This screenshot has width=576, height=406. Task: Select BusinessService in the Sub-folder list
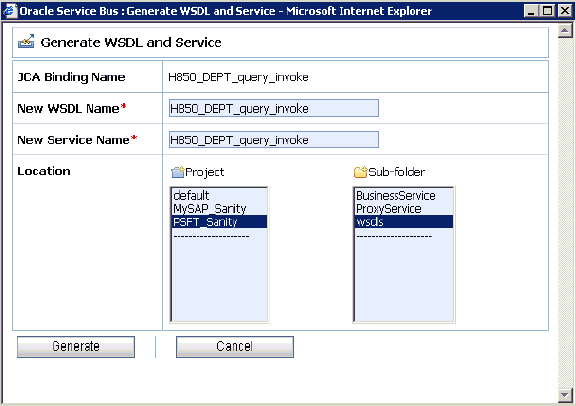pyautogui.click(x=404, y=195)
